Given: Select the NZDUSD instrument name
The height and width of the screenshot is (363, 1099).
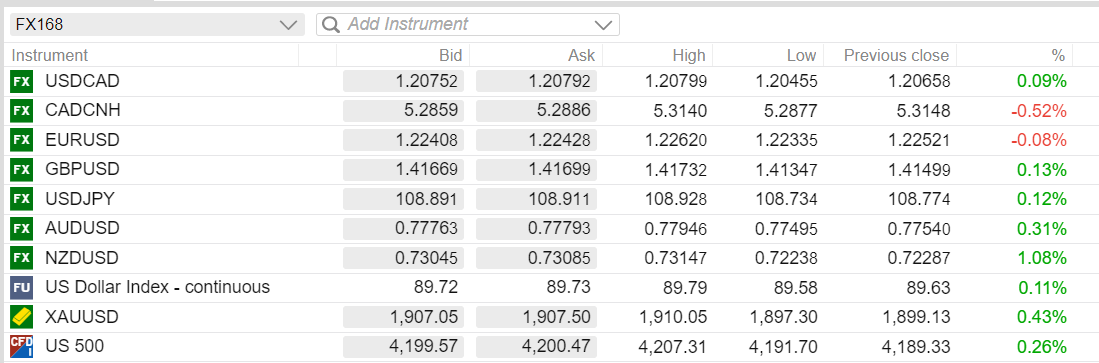Looking at the screenshot, I should [82, 258].
